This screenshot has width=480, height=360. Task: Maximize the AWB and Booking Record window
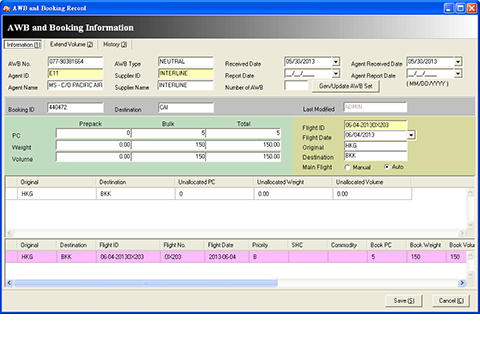460,8
